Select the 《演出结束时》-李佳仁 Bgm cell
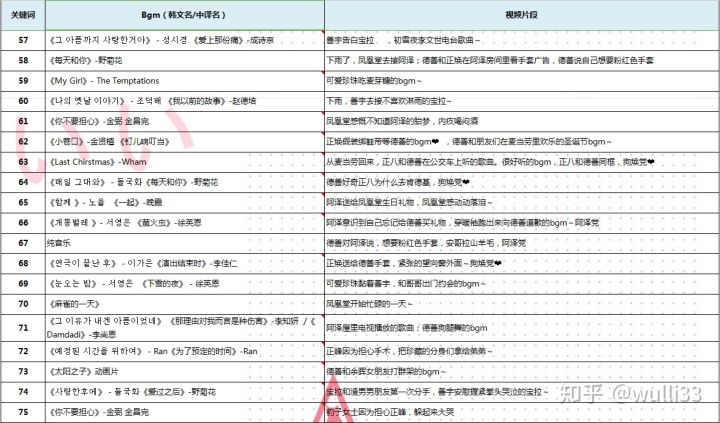This screenshot has height=423, width=720. click(185, 264)
